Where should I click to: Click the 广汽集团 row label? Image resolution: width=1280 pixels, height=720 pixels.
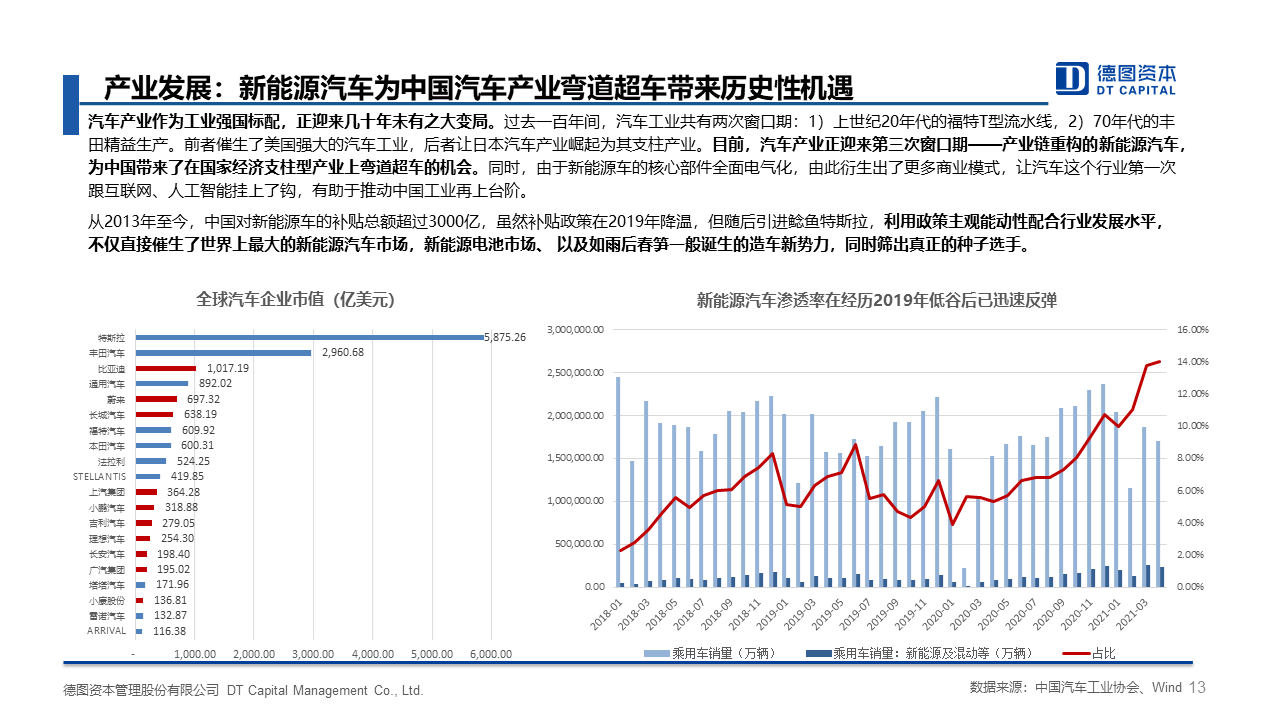pyautogui.click(x=106, y=569)
